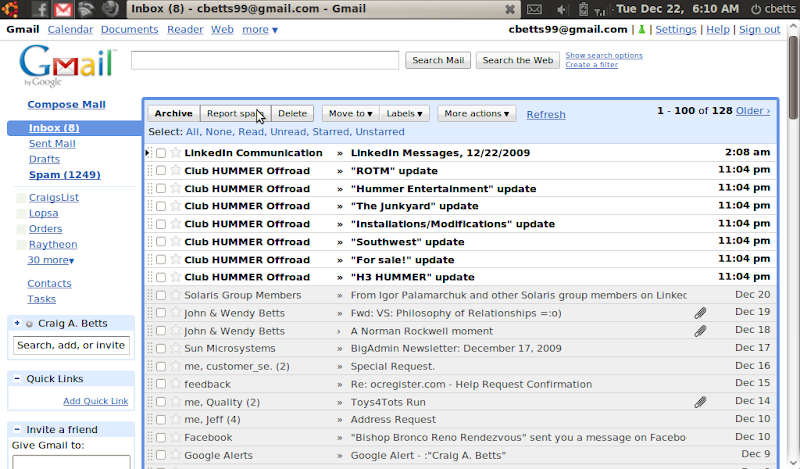Image resolution: width=800 pixels, height=469 pixels.
Task: Star the "ROTM" update email
Action: (176, 170)
